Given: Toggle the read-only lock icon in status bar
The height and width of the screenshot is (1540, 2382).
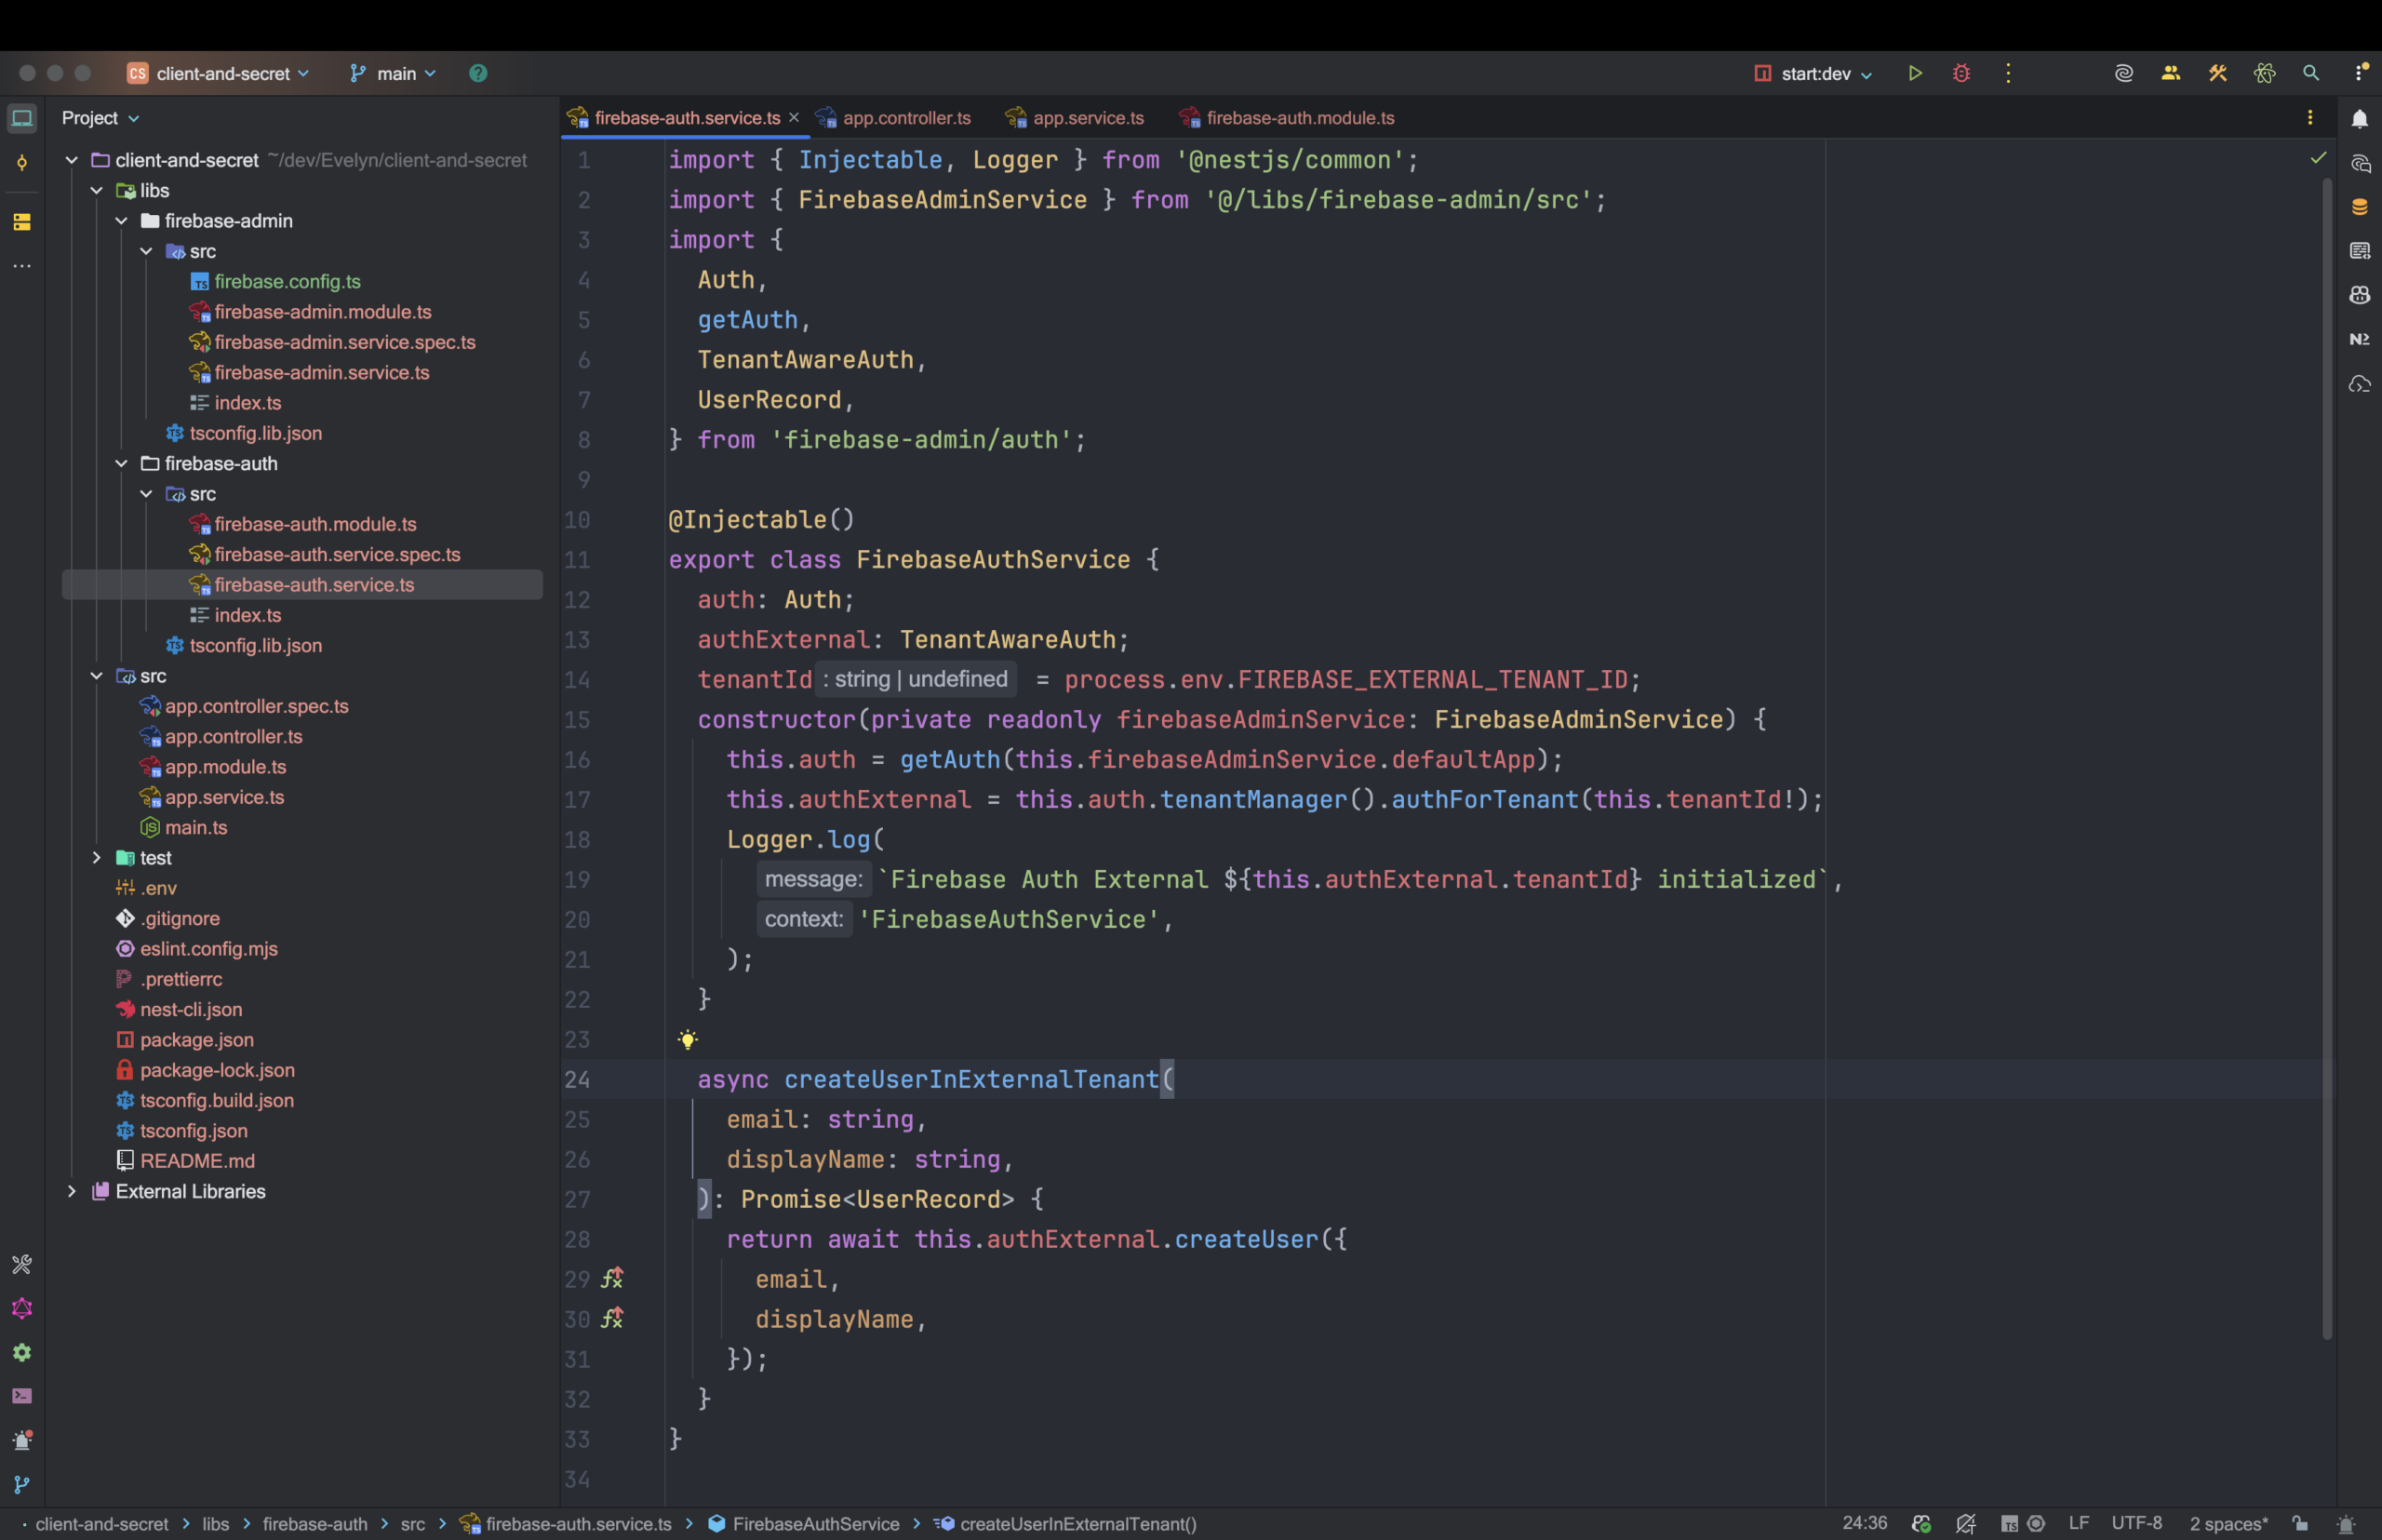Looking at the screenshot, I should pos(2300,1523).
